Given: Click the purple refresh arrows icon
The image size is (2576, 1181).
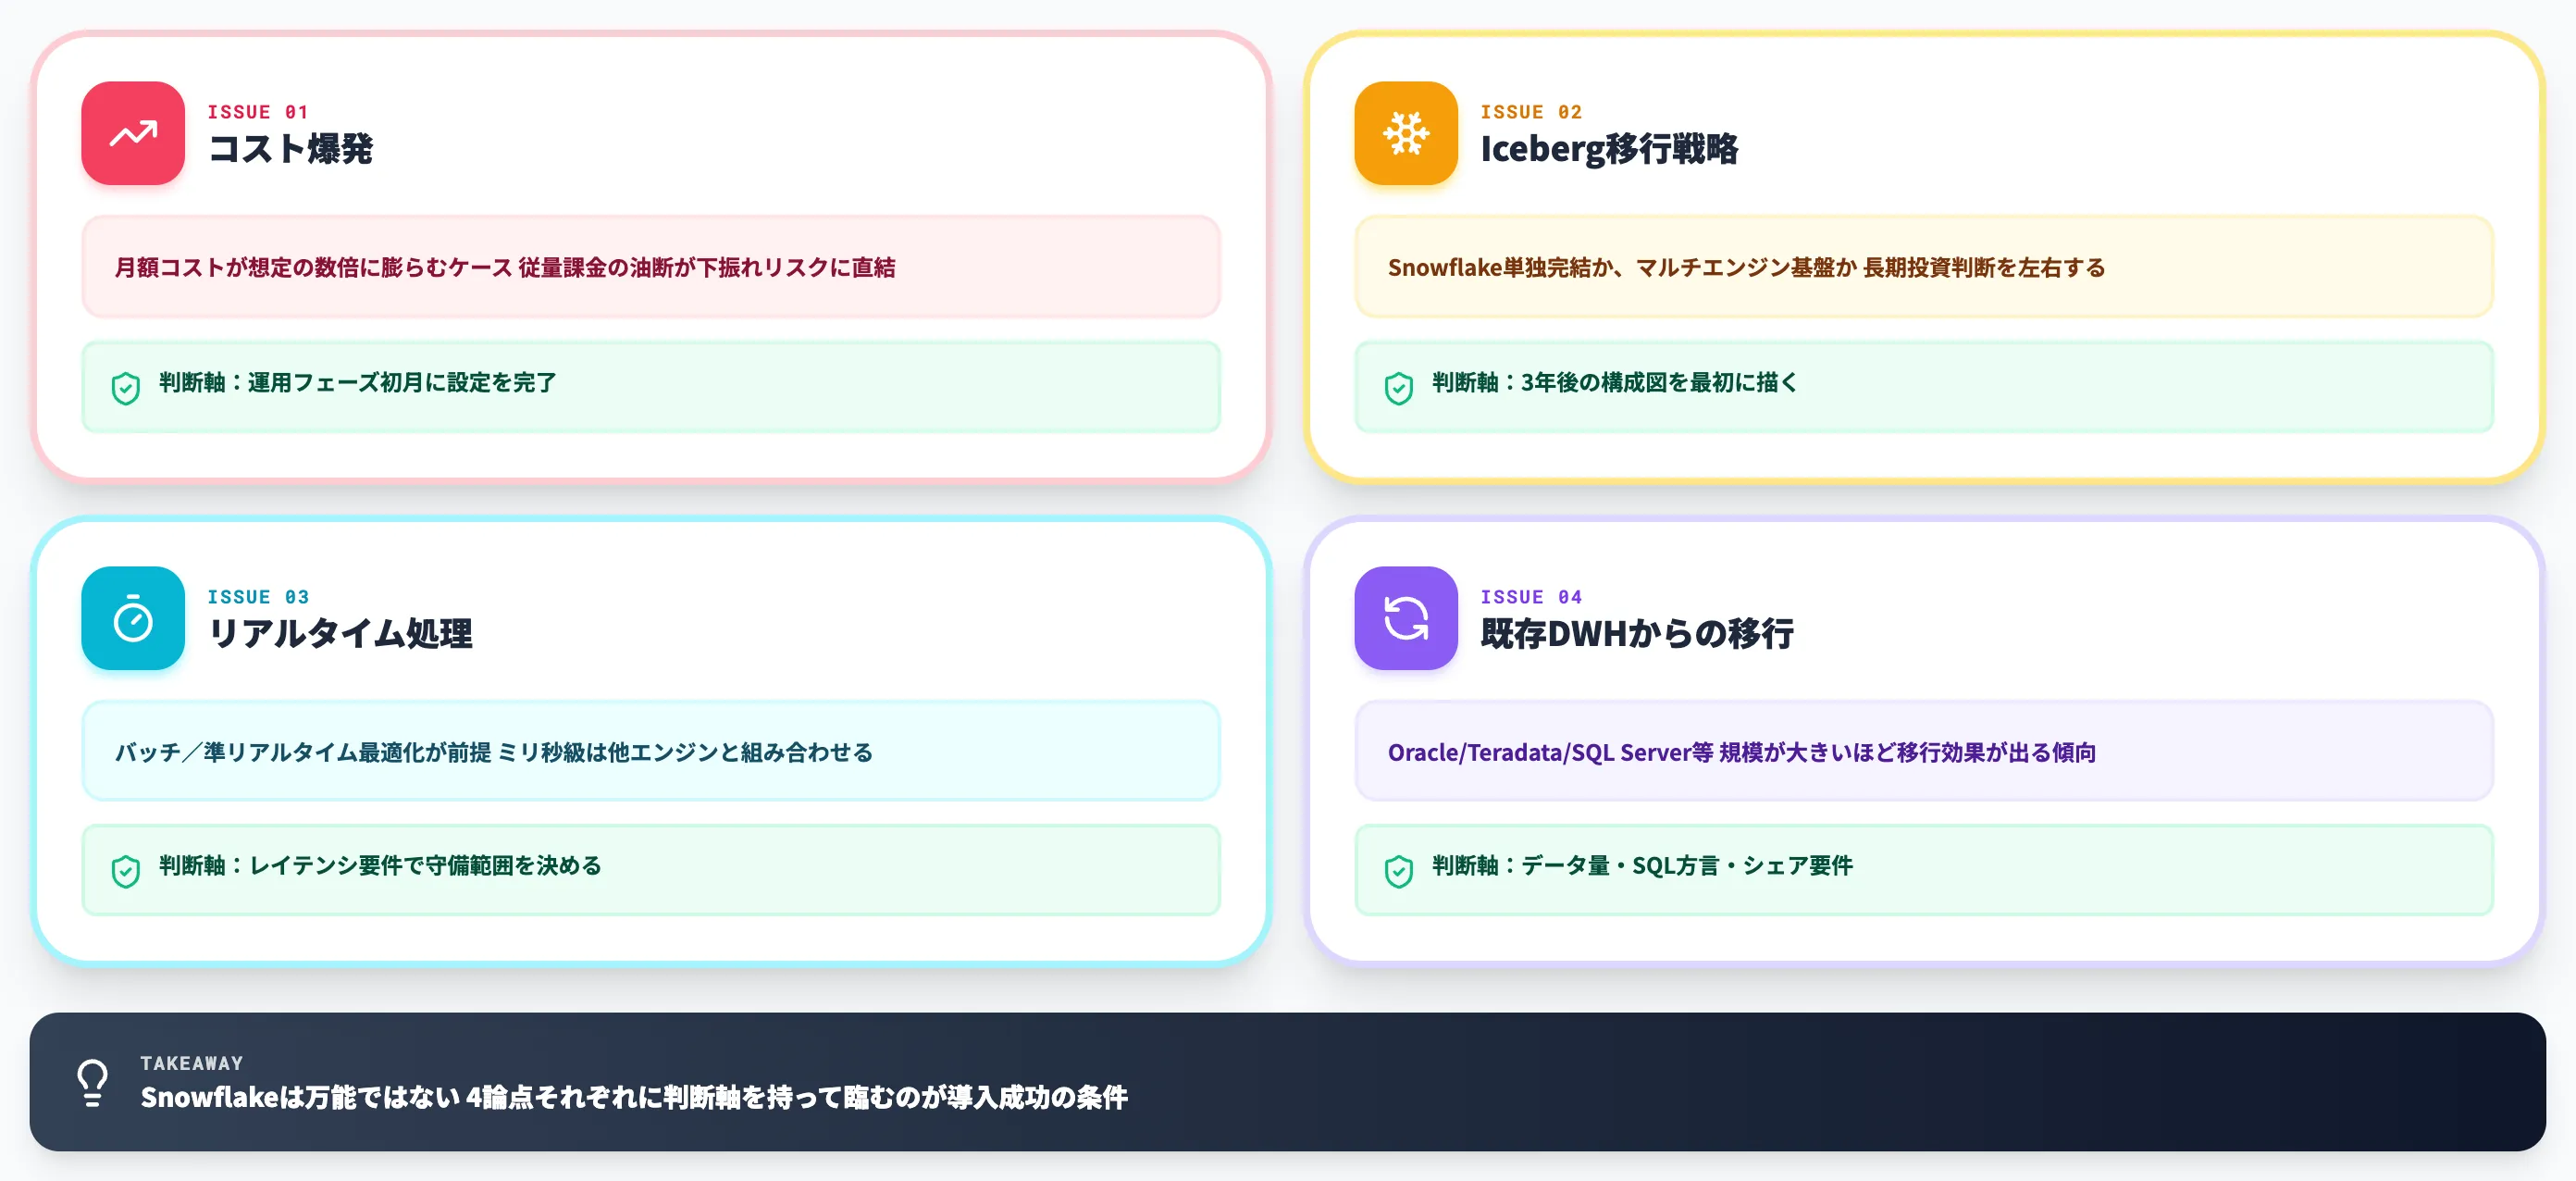Looking at the screenshot, I should click(1406, 618).
